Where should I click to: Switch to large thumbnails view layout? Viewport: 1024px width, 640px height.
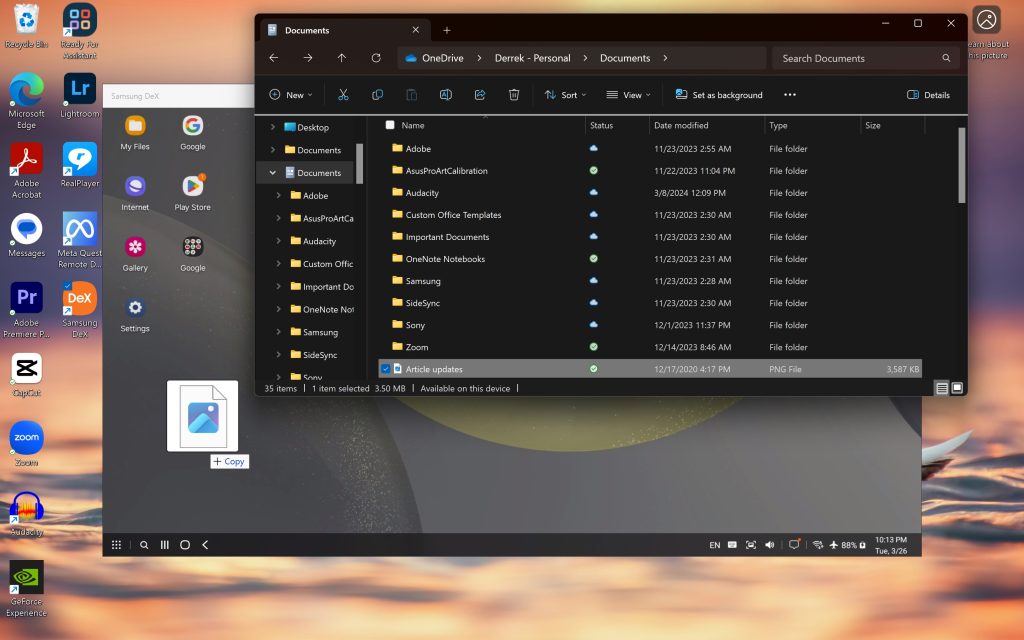pos(957,388)
